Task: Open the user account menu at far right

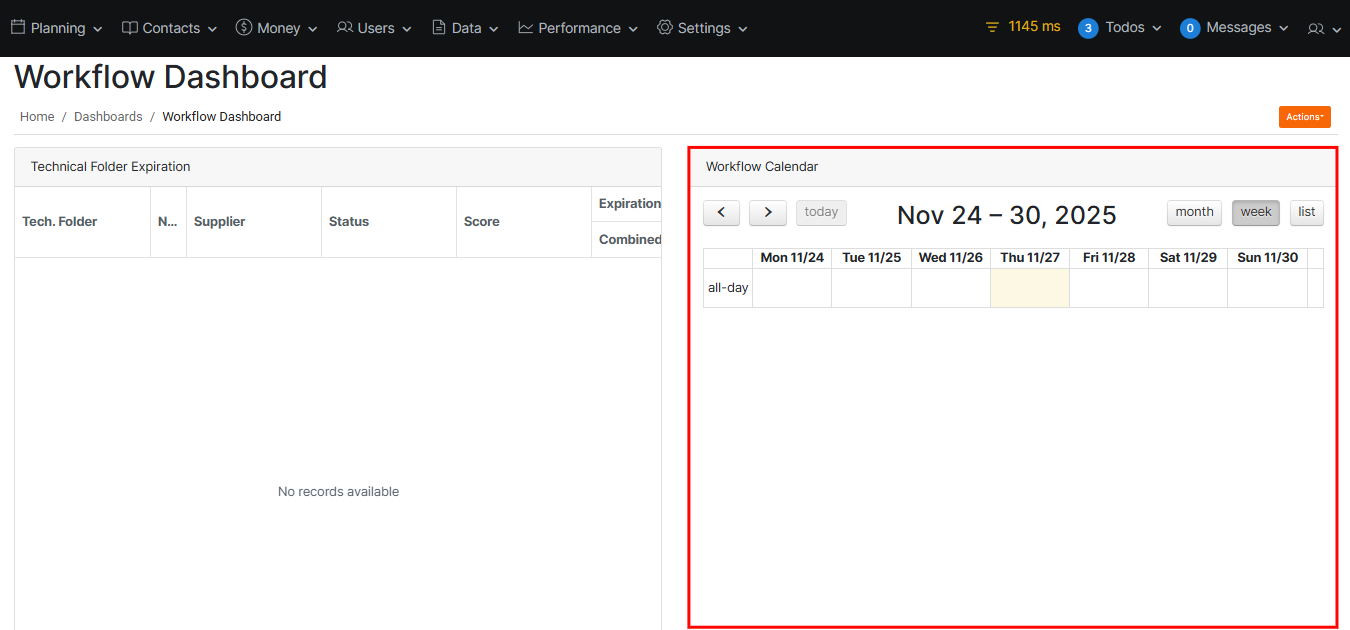Action: pos(1324,29)
